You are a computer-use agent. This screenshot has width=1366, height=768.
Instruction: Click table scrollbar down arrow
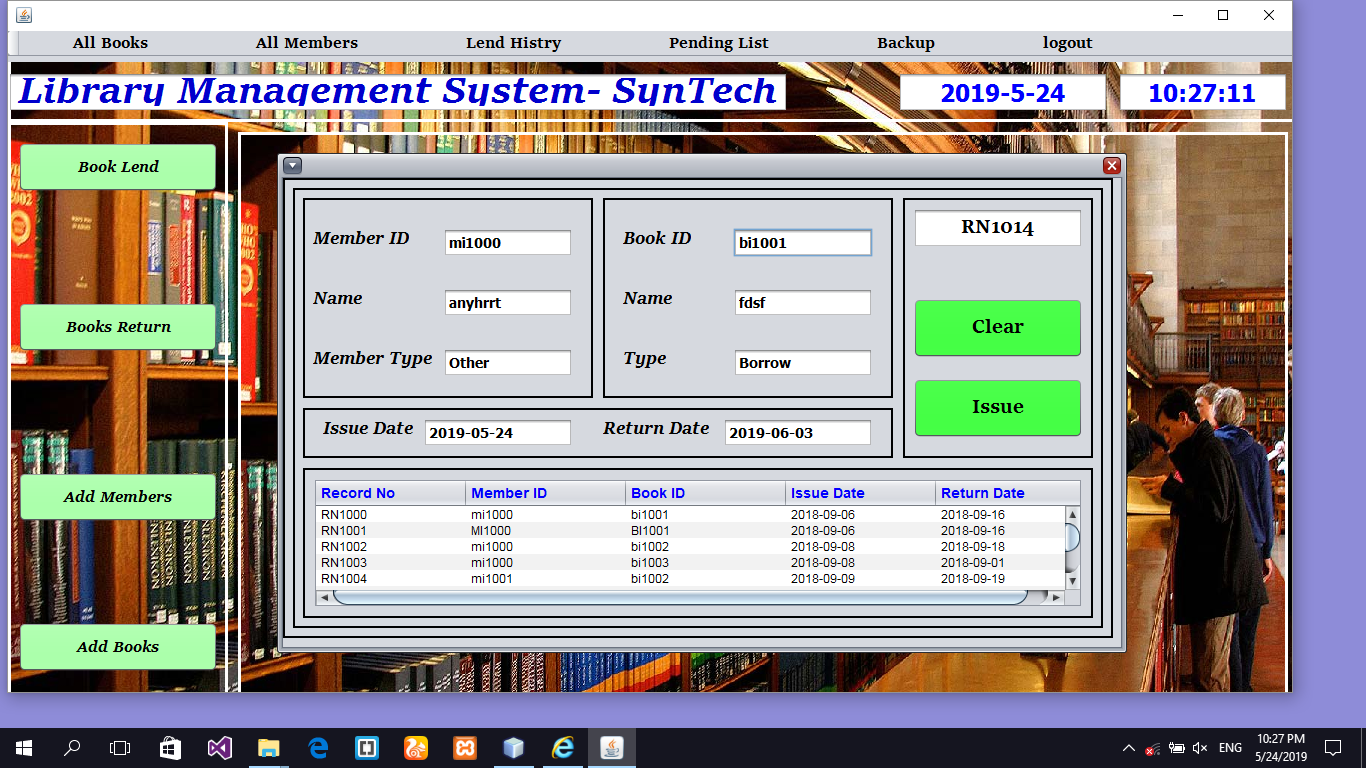pos(1073,581)
